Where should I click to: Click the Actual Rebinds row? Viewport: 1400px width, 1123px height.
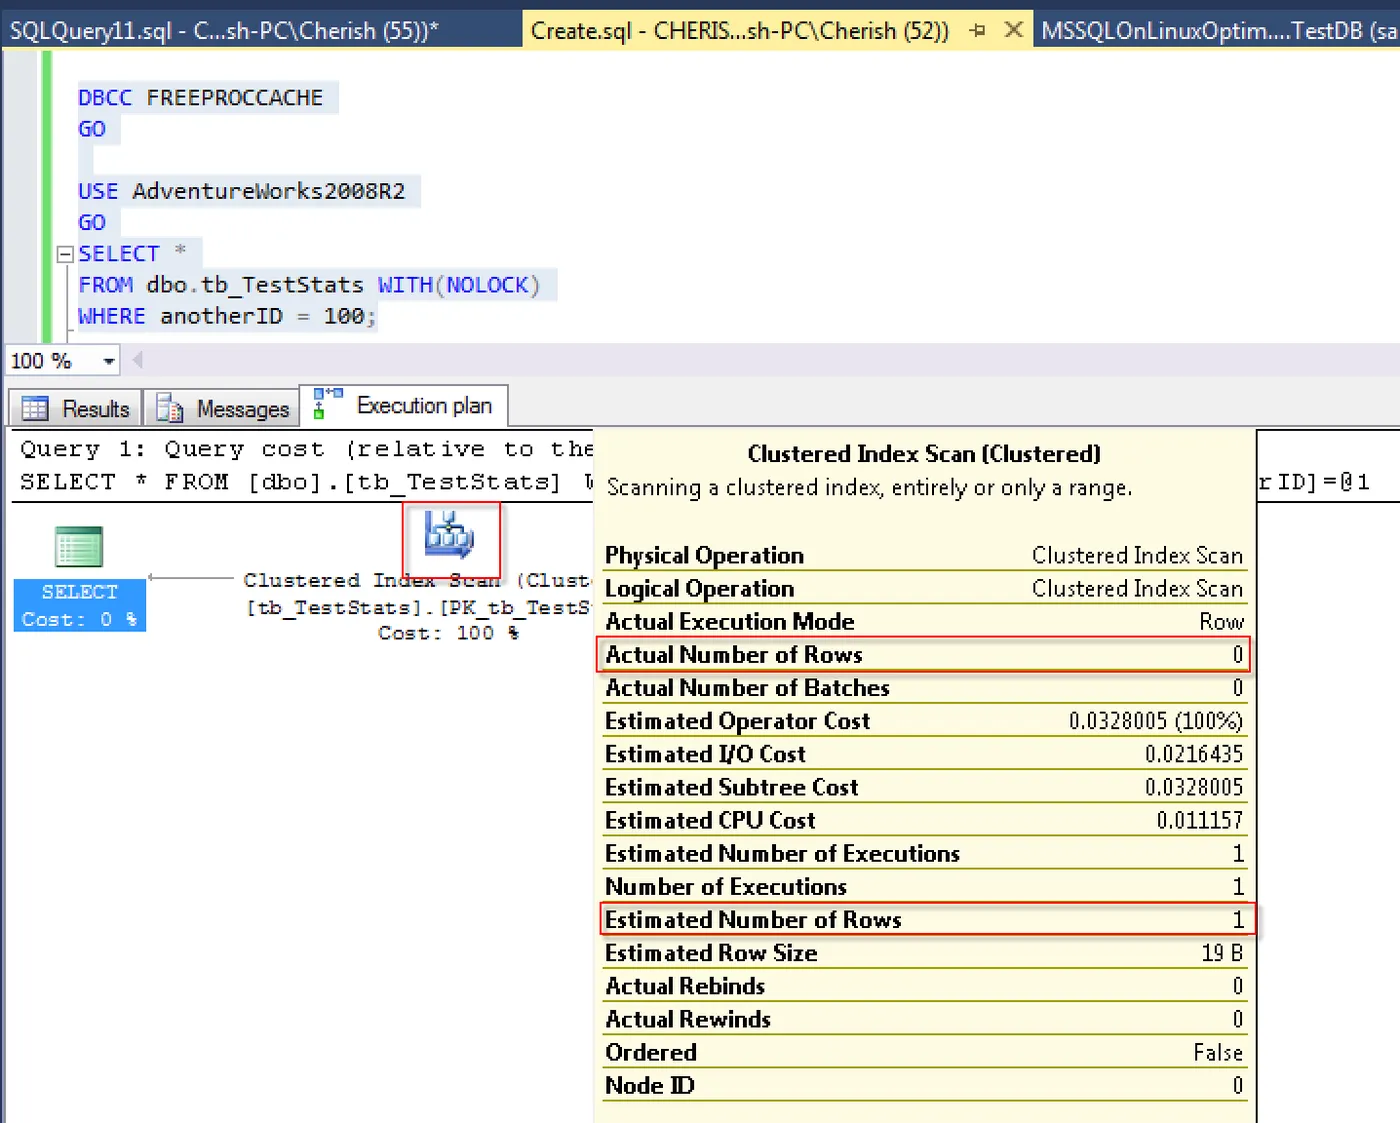pos(924,985)
